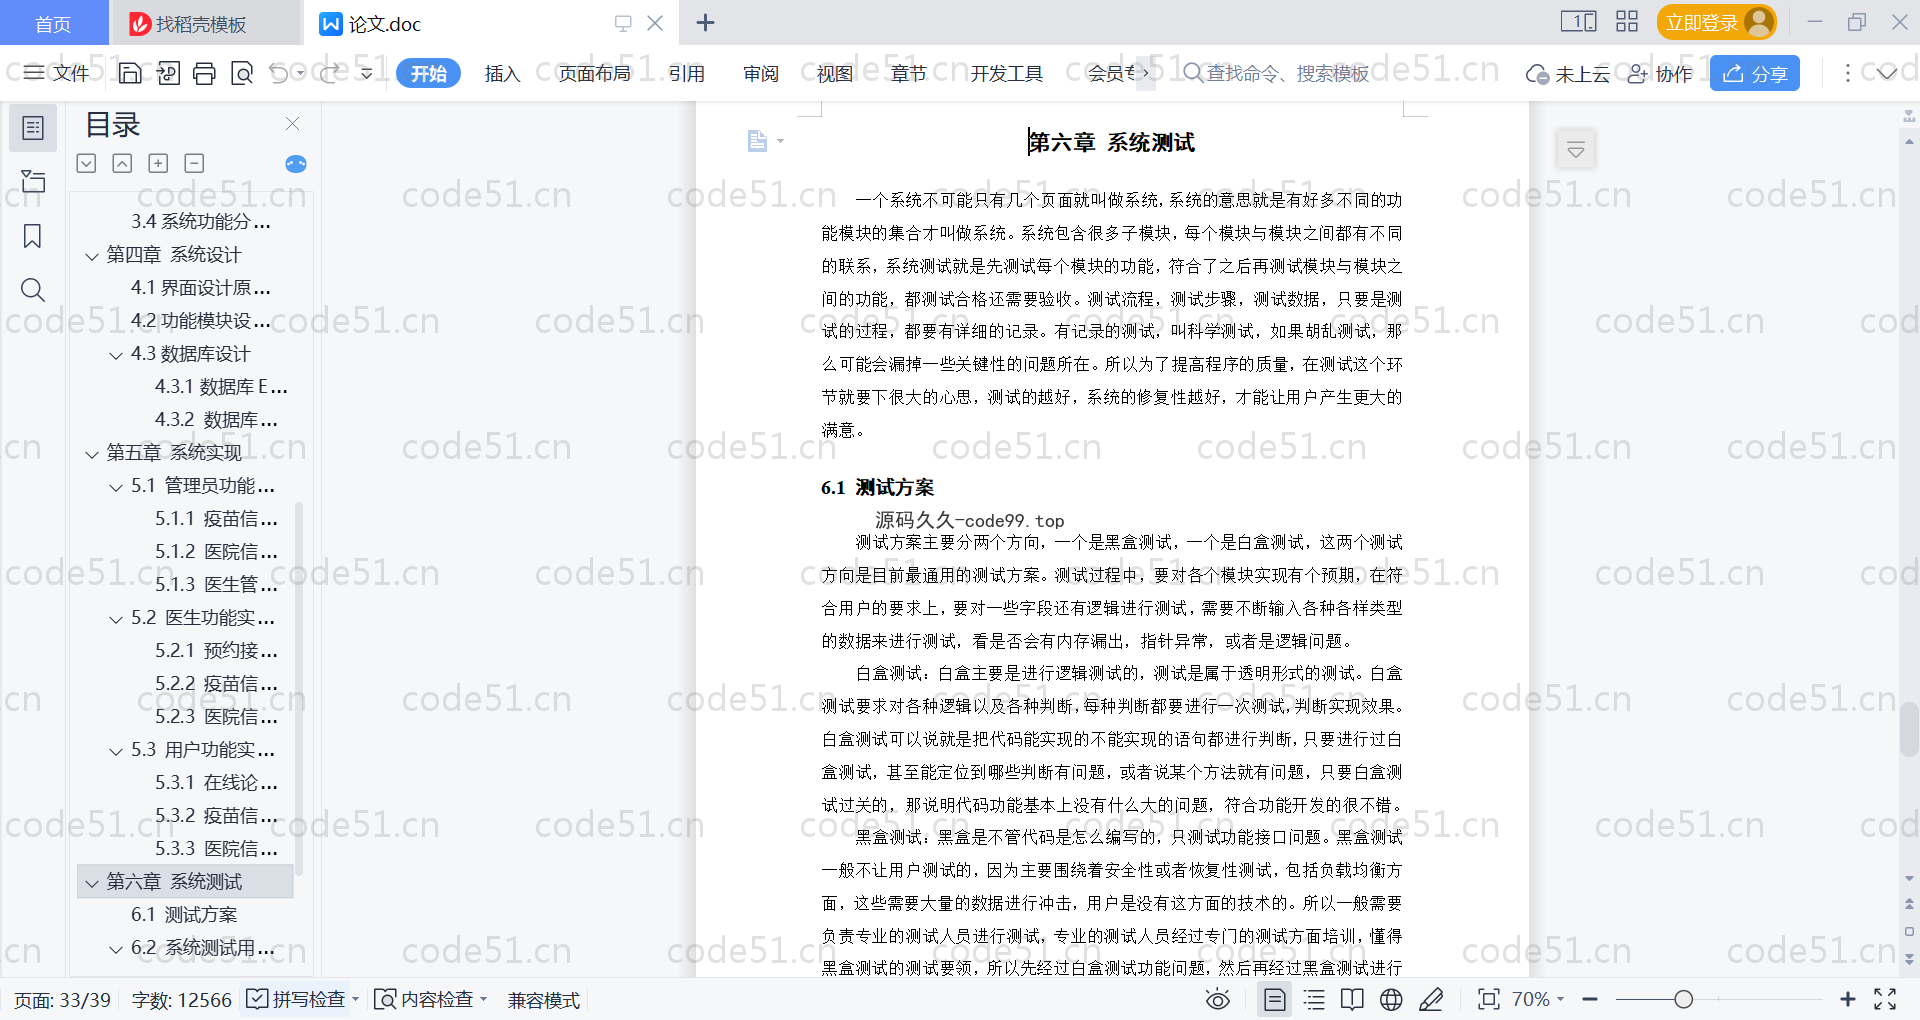Viewport: 1920px width, 1020px height.
Task: Collapse 第四章 系统设计 tree node
Action: 92,256
